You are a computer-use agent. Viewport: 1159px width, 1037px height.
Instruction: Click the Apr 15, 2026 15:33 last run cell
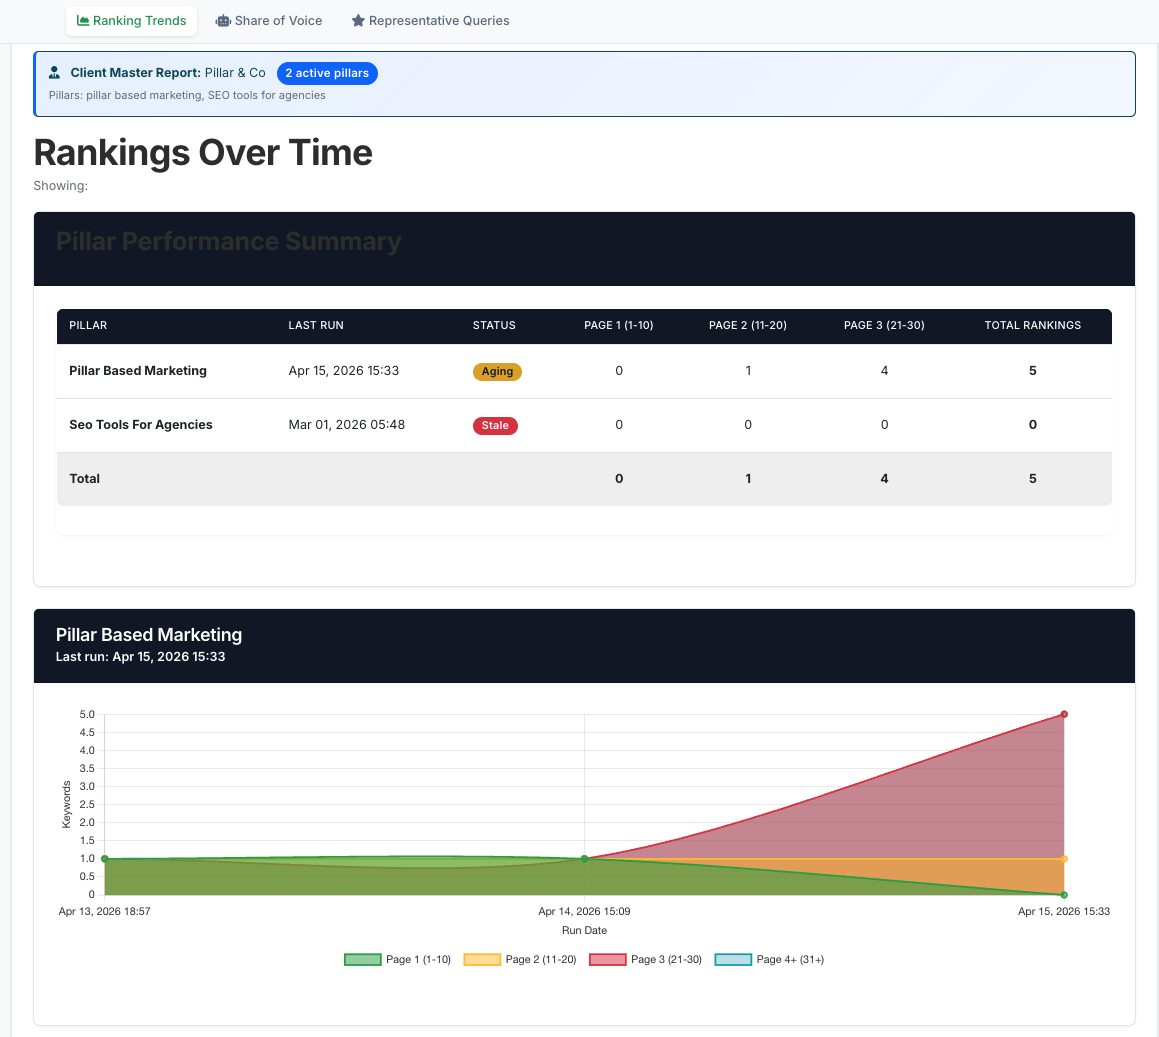click(344, 371)
